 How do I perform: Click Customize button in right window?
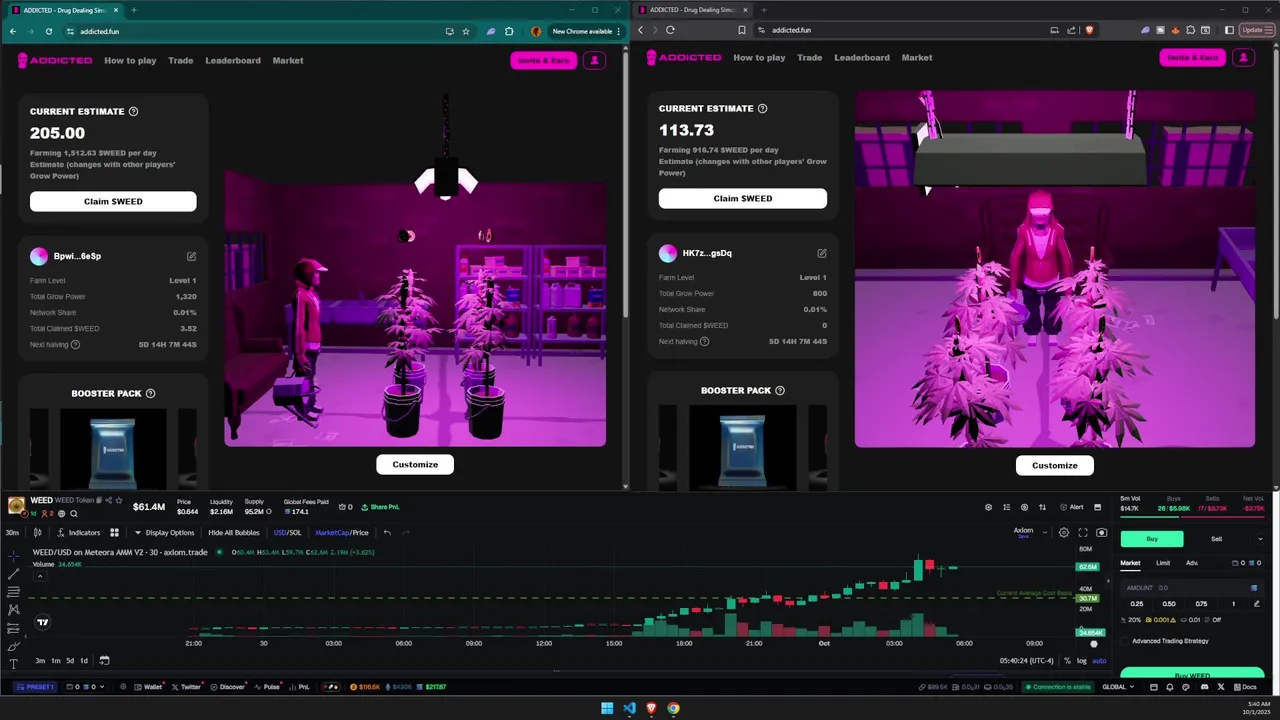pos(1055,465)
